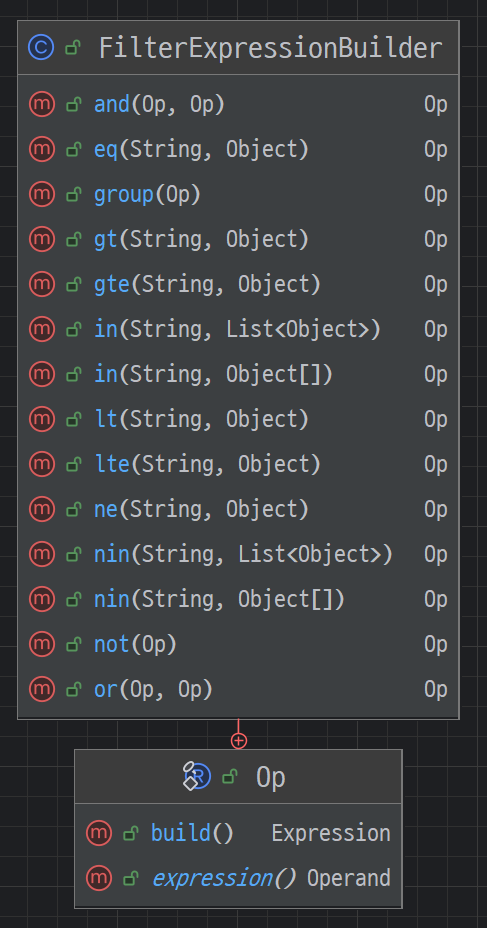
Task: Click the method icon beside build()
Action: coord(99,833)
